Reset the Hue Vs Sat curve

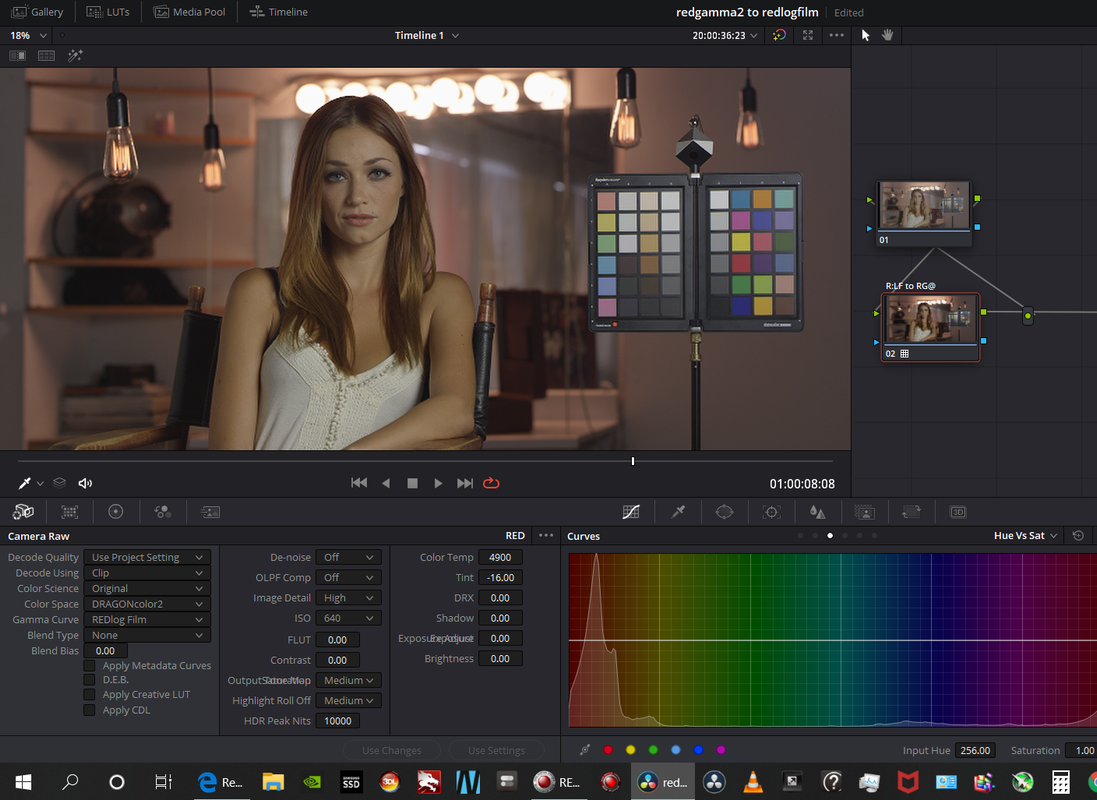tap(1078, 535)
